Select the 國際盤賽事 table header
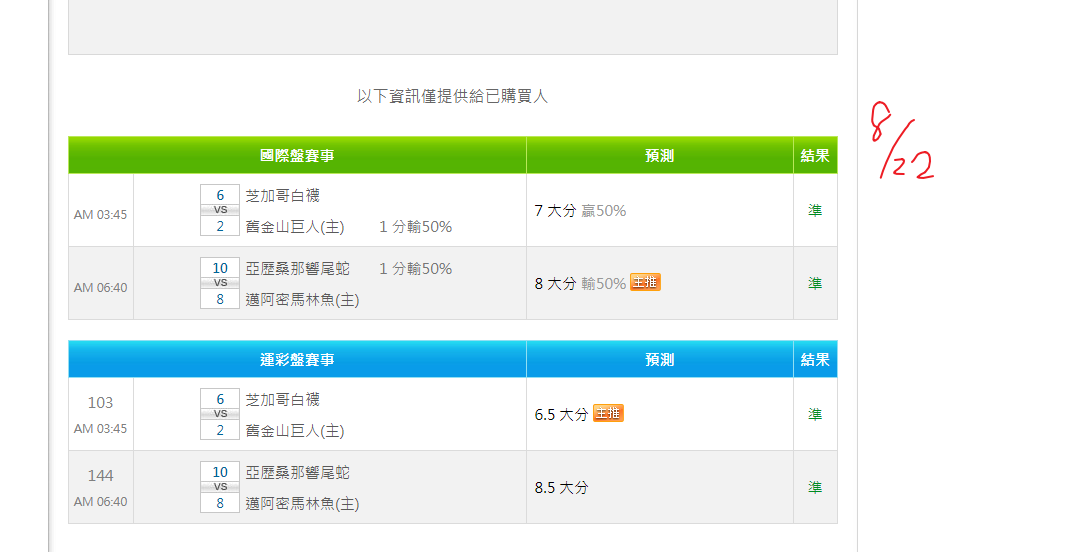 coord(297,156)
